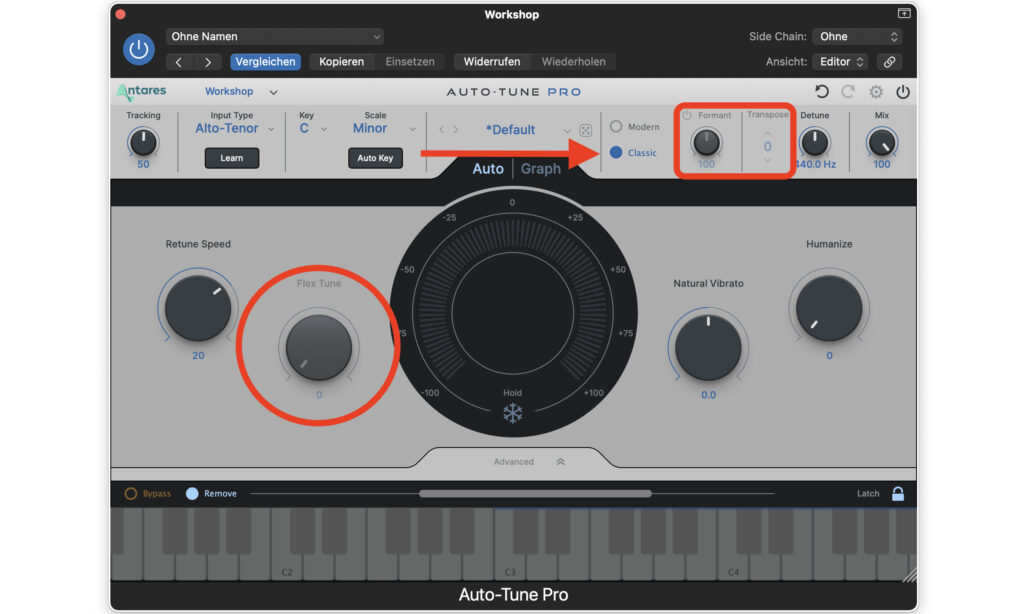This screenshot has width=1024, height=614.
Task: Click the Natural Vibrato knob
Action: tap(708, 347)
